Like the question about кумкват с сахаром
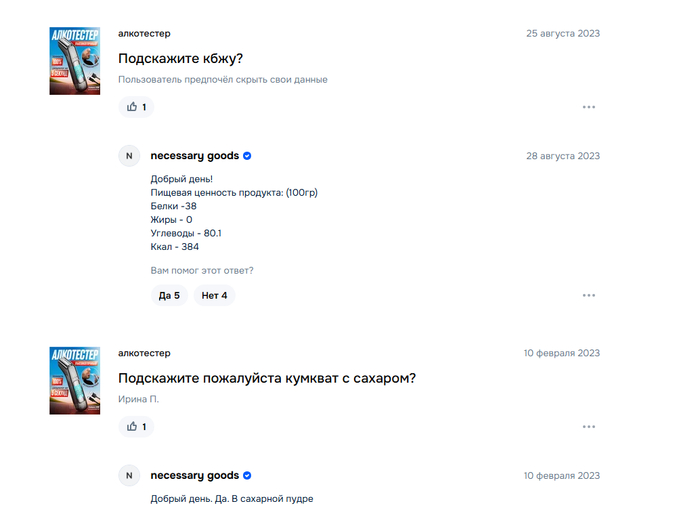This screenshot has width=700, height=510. pyautogui.click(x=136, y=427)
